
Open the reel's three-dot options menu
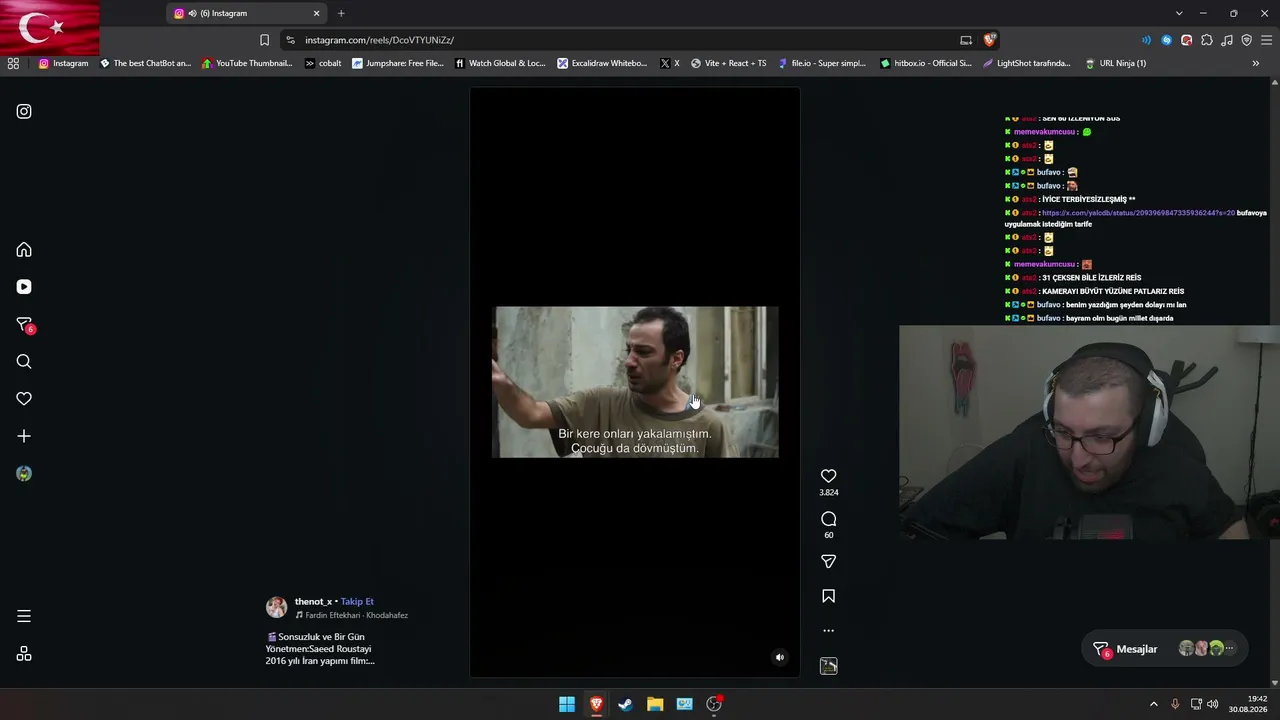pyautogui.click(x=828, y=631)
